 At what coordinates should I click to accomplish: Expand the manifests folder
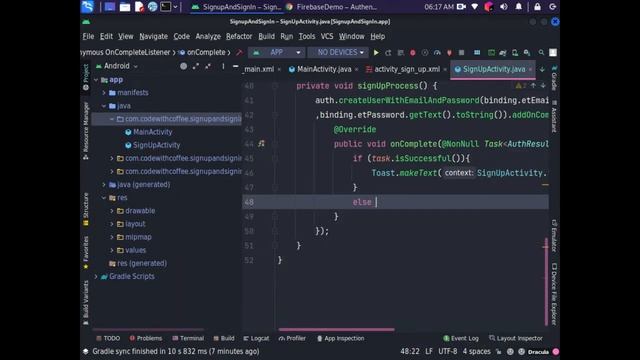coord(104,93)
